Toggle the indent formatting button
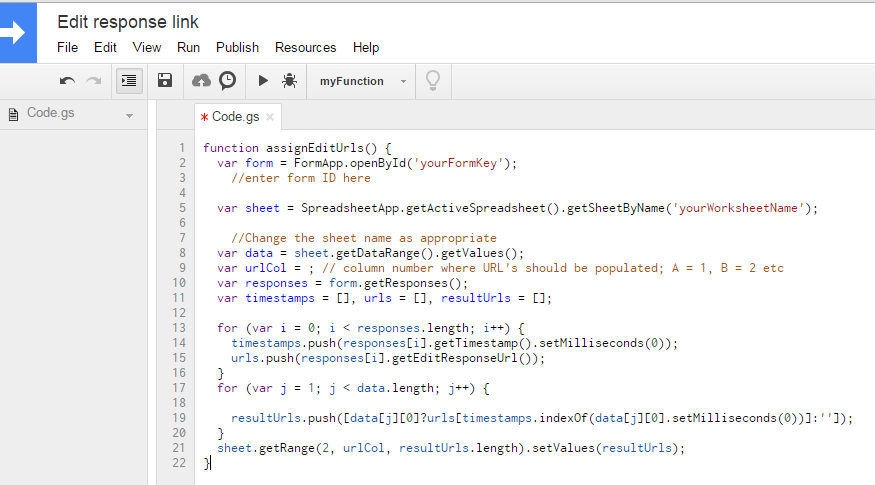Screen dimensions: 875x485 pos(129,81)
